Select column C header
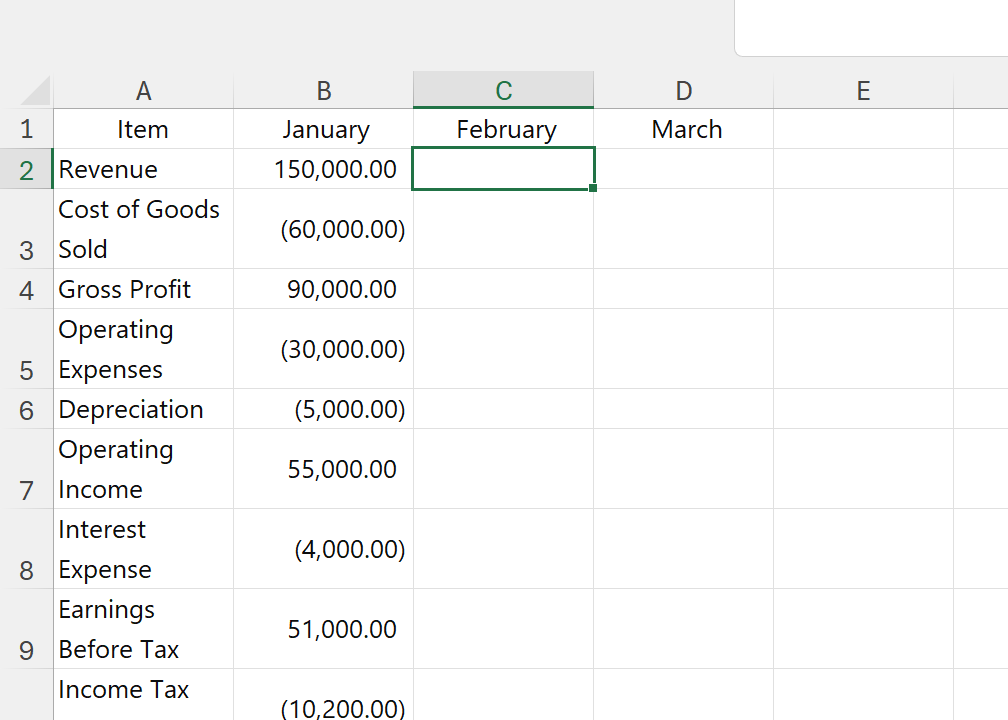The image size is (1008, 720). coord(503,91)
